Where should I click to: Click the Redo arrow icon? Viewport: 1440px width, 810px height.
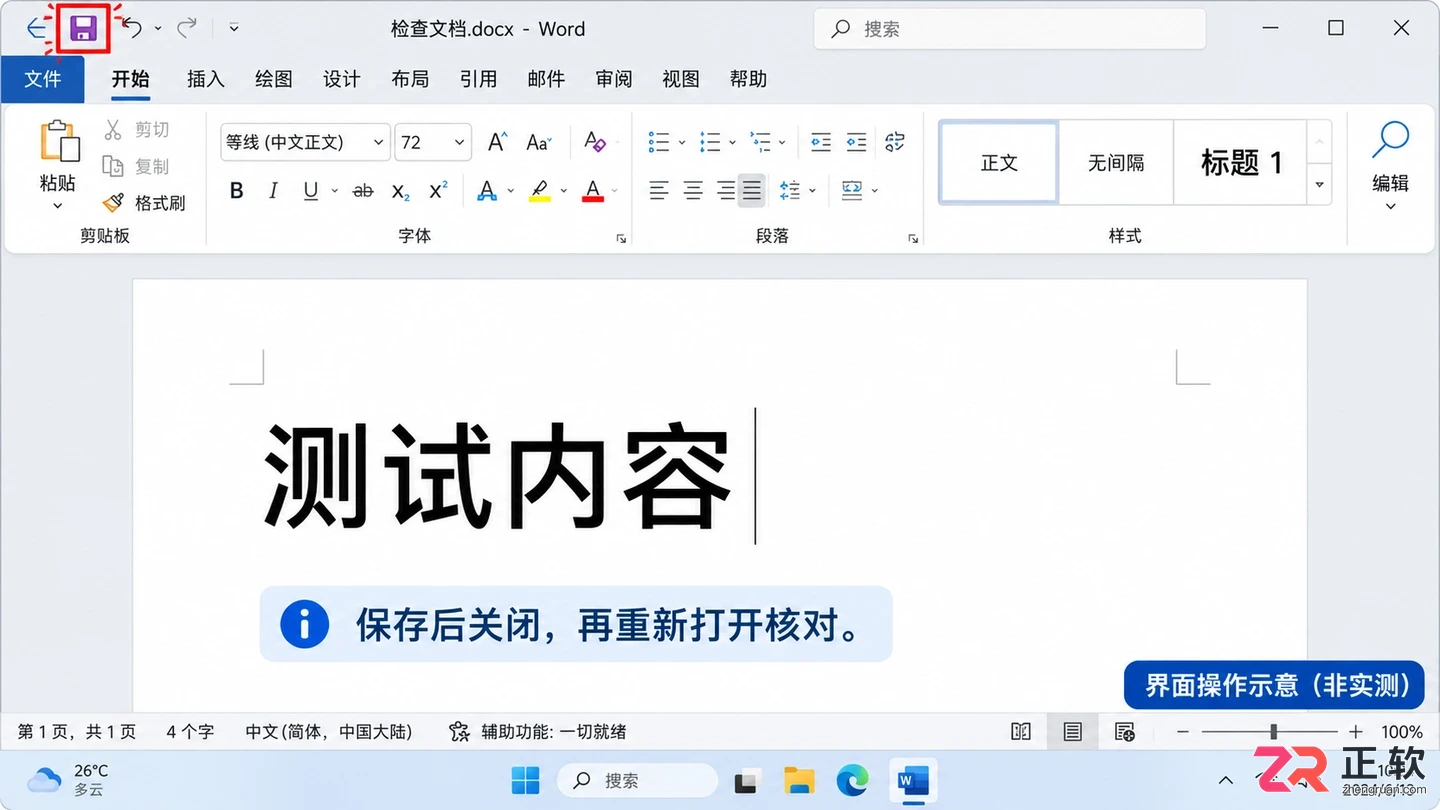point(187,28)
